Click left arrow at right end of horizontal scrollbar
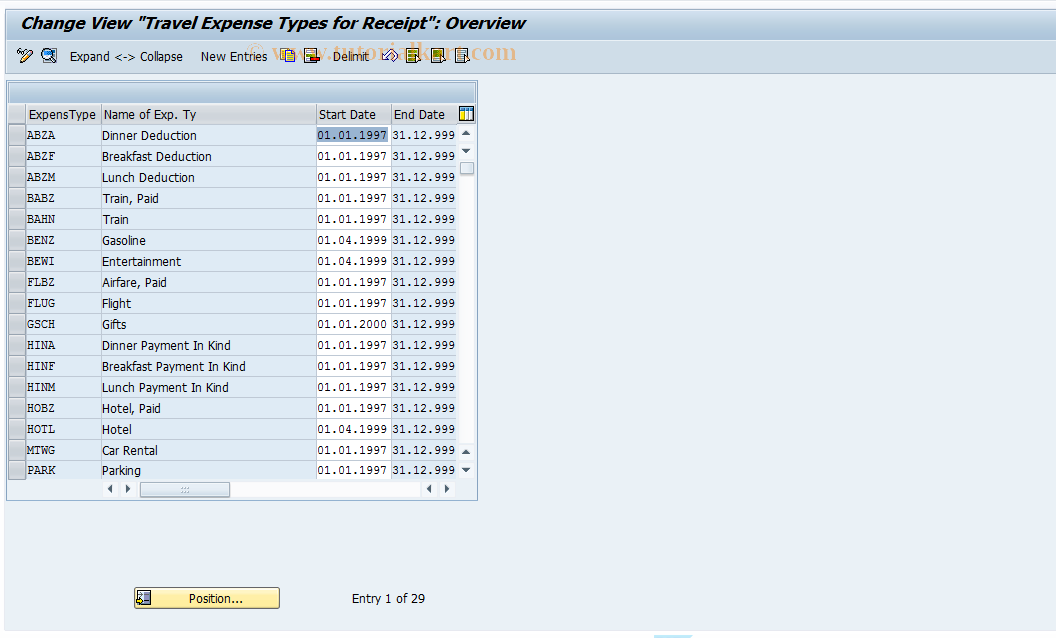The height and width of the screenshot is (638, 1056). 429,489
